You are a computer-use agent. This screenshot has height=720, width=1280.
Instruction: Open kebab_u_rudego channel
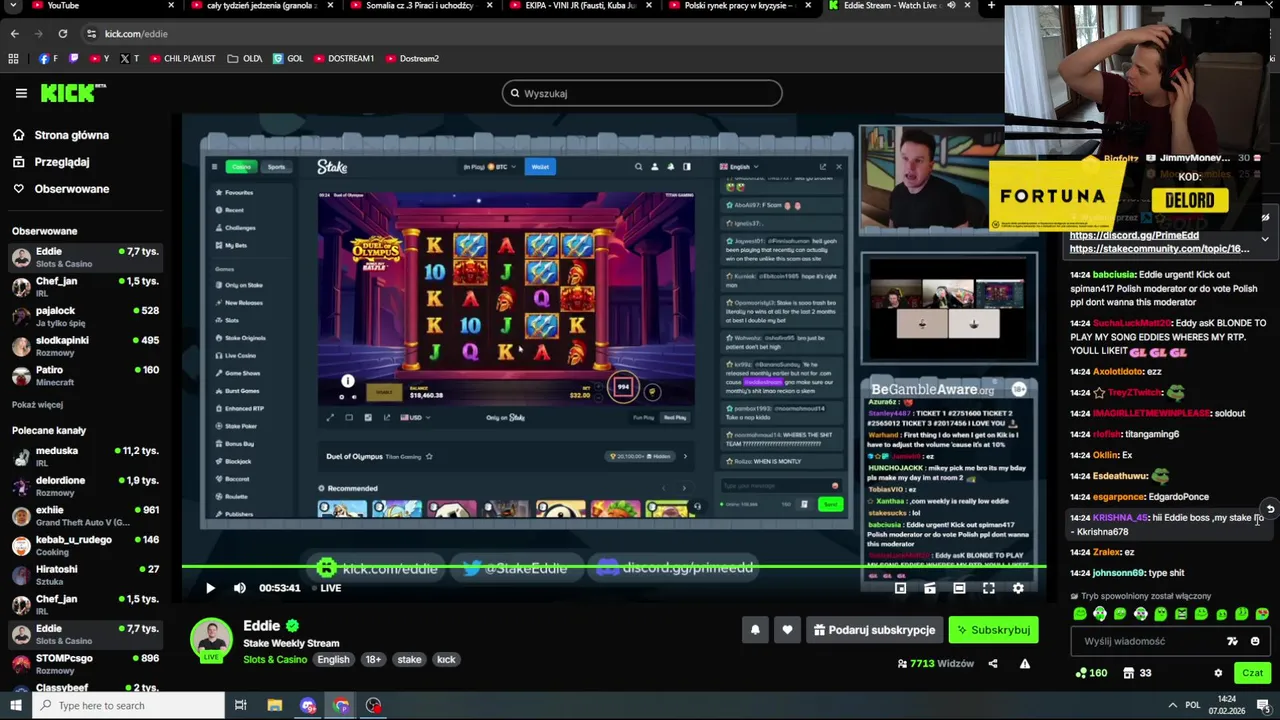tap(86, 545)
